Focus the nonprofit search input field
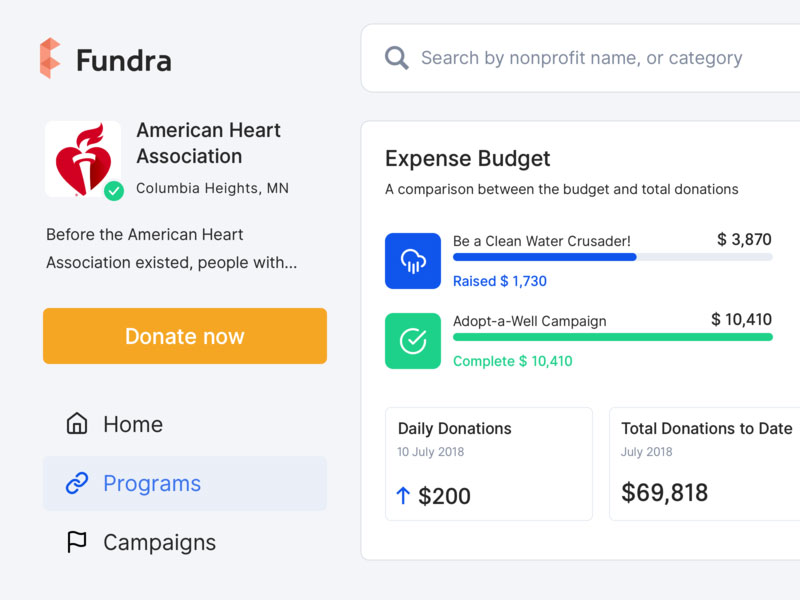 (x=581, y=58)
